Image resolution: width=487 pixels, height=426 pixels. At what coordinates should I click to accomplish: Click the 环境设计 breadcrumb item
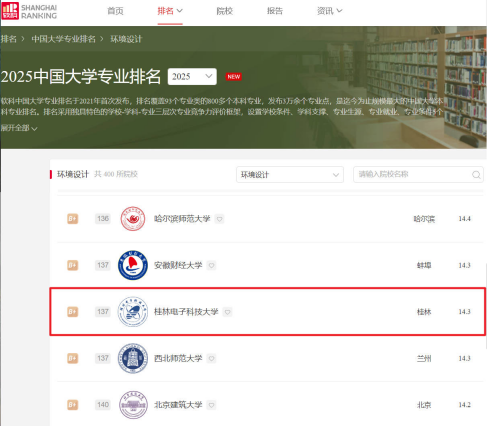click(126, 39)
